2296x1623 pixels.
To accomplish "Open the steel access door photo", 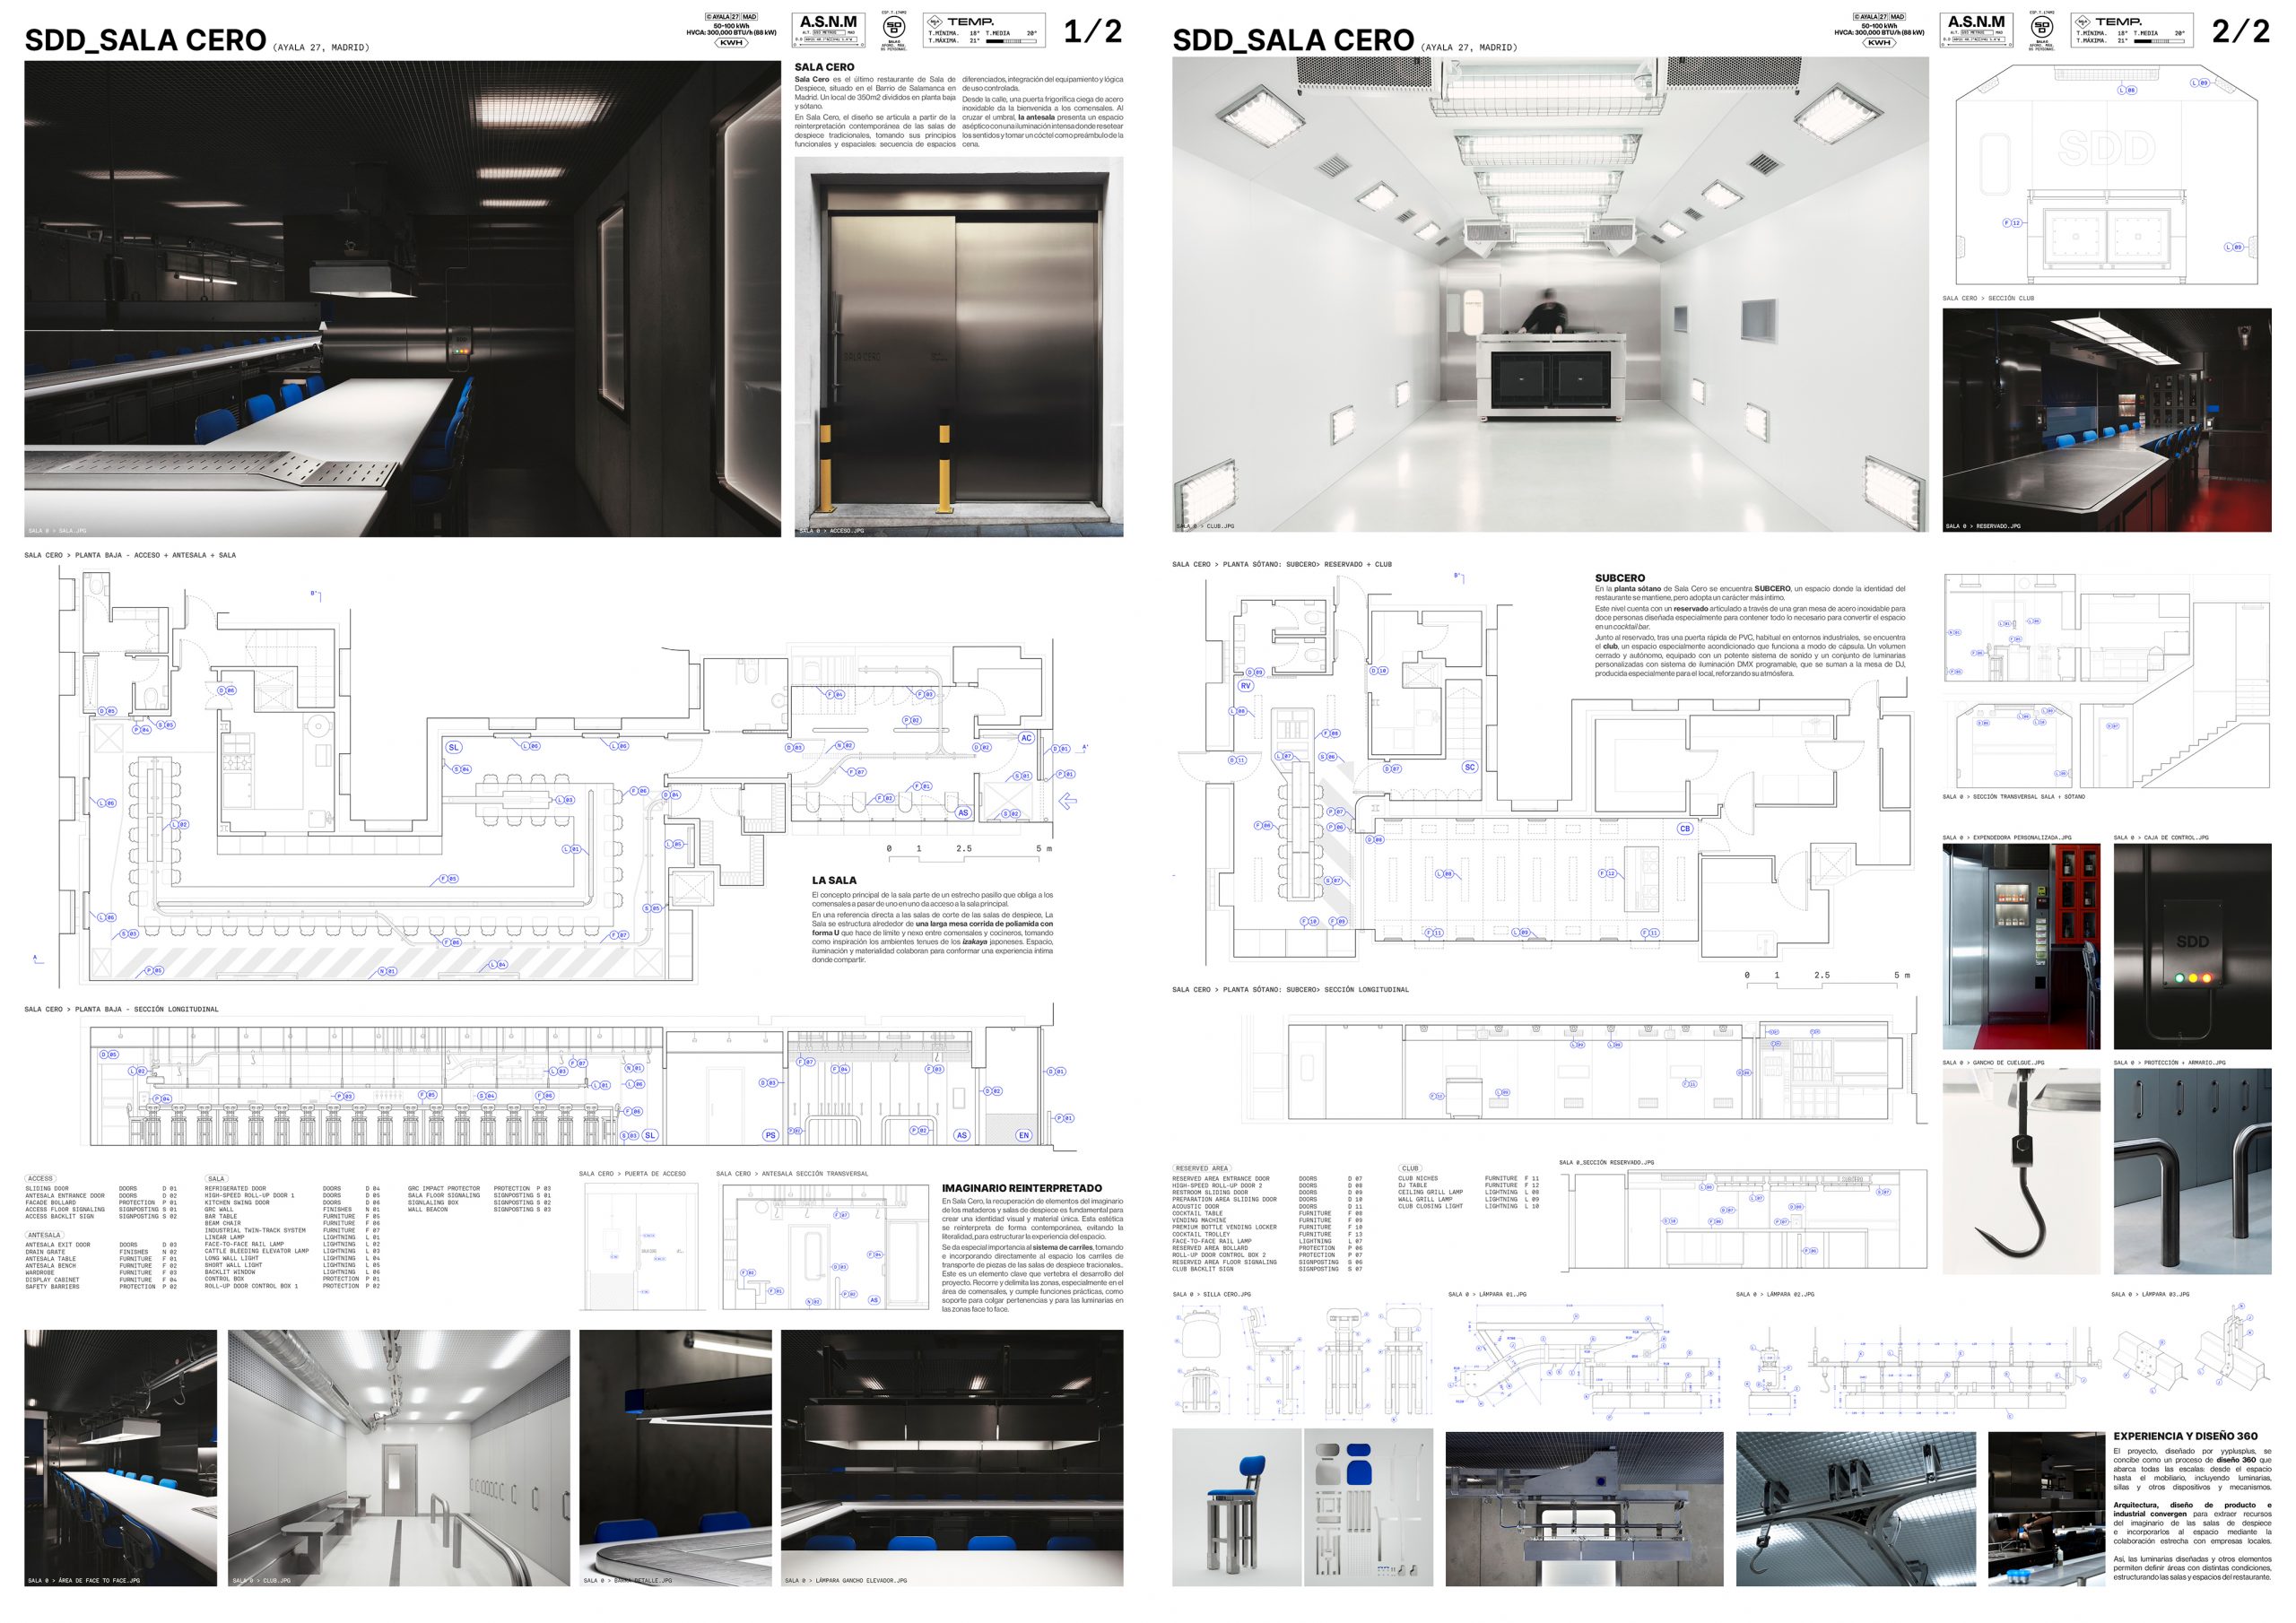I will [958, 347].
